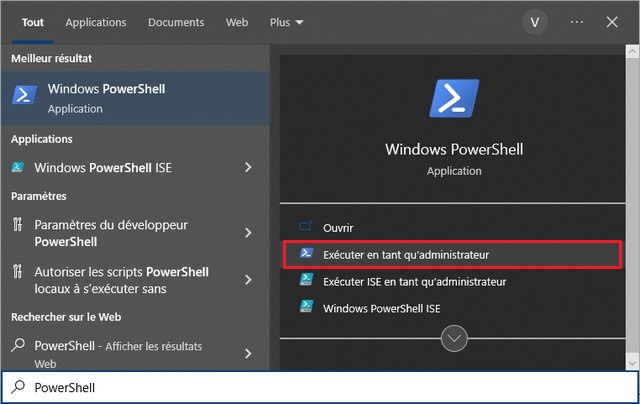This screenshot has width=640, height=404.
Task: Click the Exécuter en tant qu'administrateur icon
Action: (x=306, y=253)
